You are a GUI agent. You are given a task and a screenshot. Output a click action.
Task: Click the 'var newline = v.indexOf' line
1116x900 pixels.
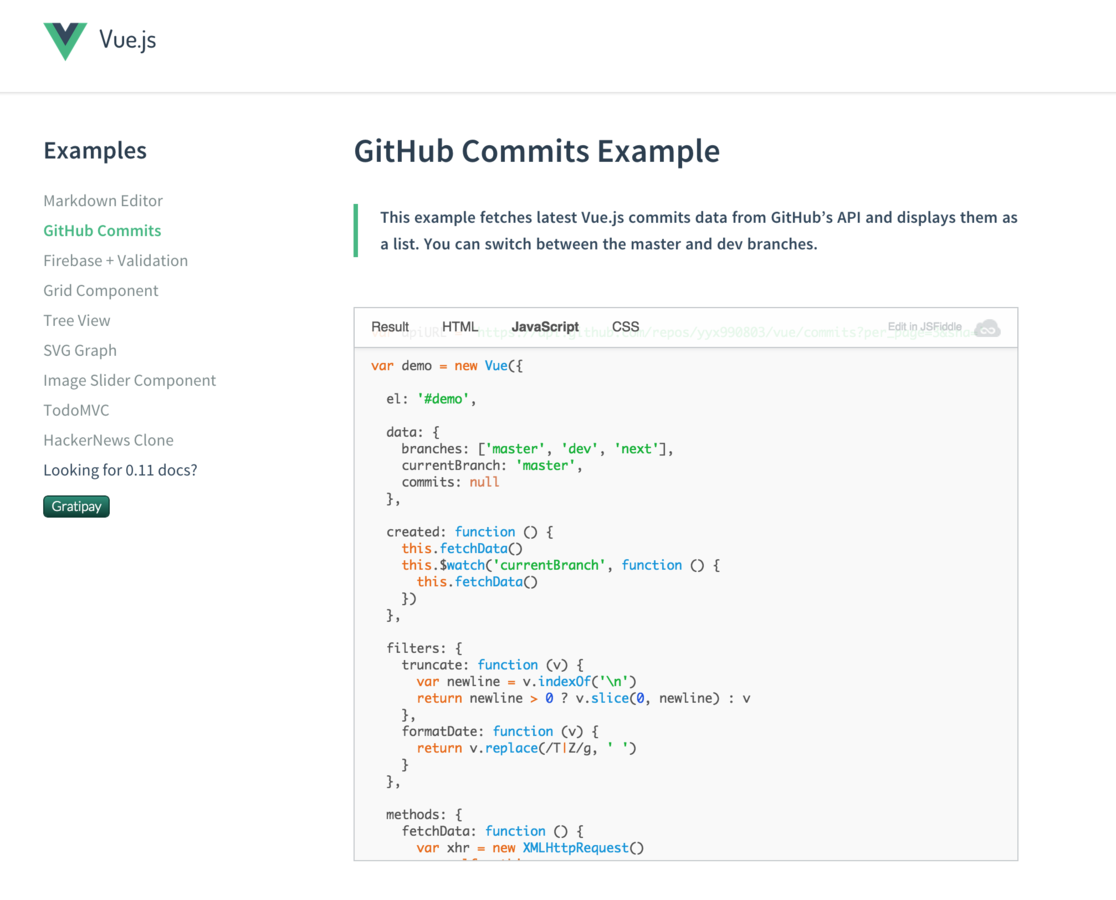[x=527, y=682]
